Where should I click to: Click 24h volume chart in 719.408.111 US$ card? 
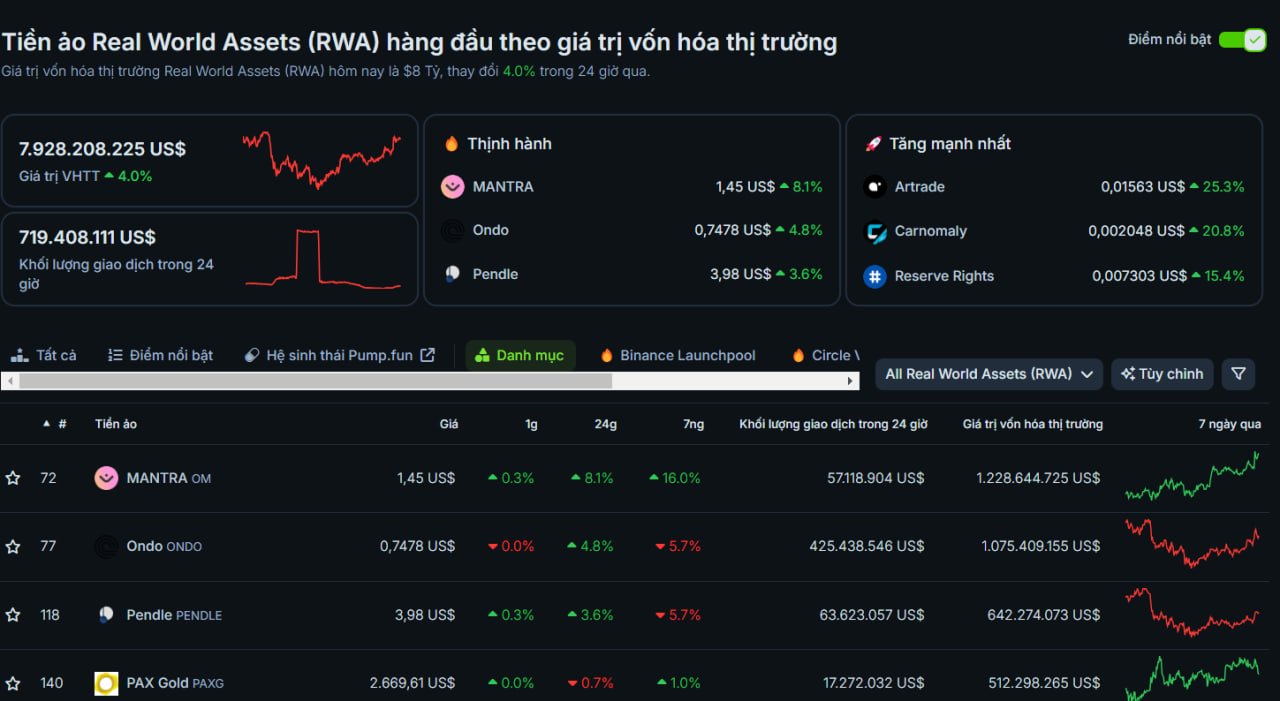click(323, 259)
